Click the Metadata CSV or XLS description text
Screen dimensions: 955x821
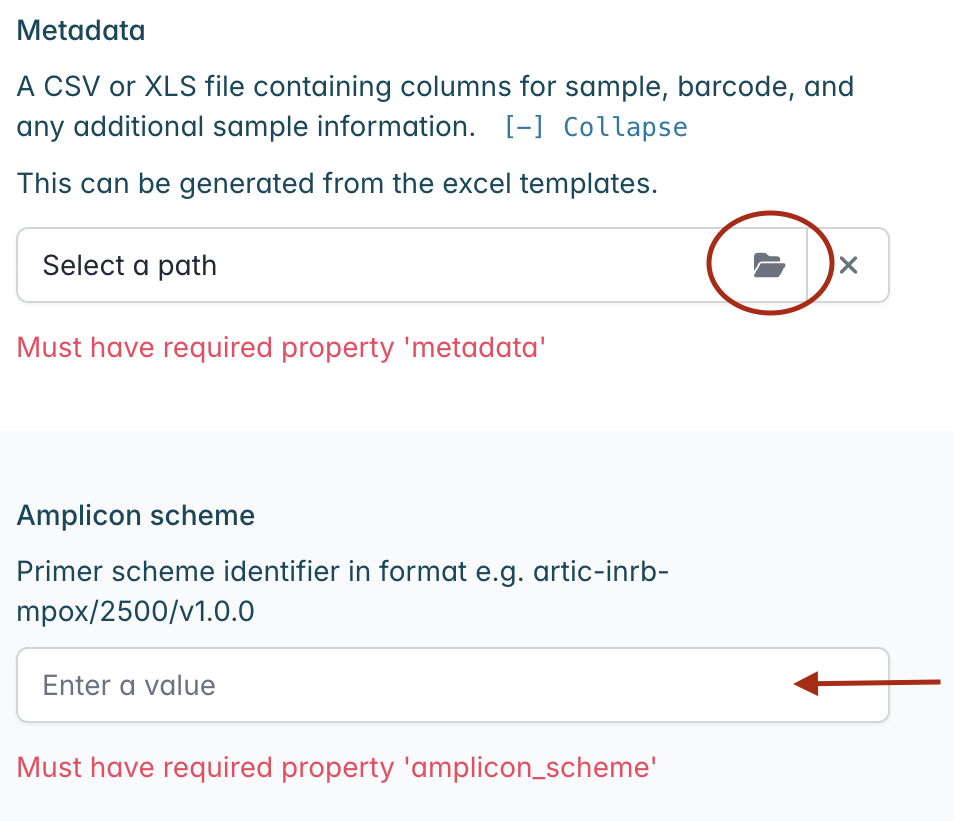click(x=435, y=107)
